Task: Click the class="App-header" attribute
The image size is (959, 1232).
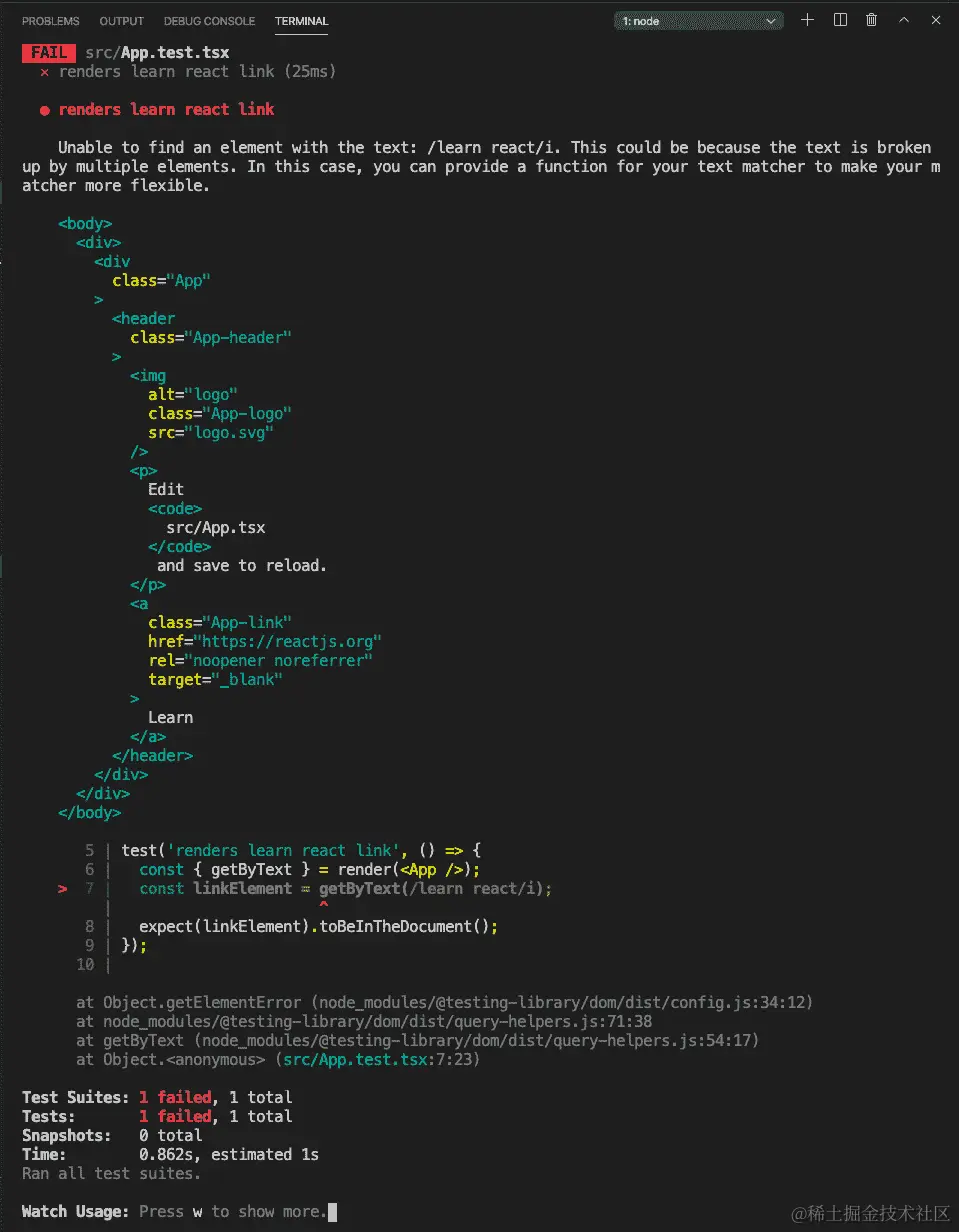Action: point(211,337)
